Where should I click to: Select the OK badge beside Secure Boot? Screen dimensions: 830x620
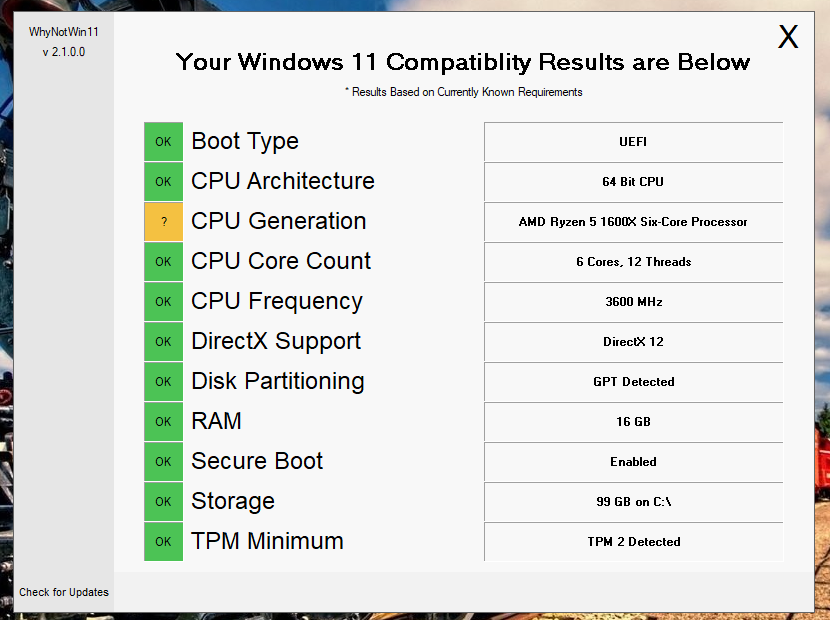(164, 461)
